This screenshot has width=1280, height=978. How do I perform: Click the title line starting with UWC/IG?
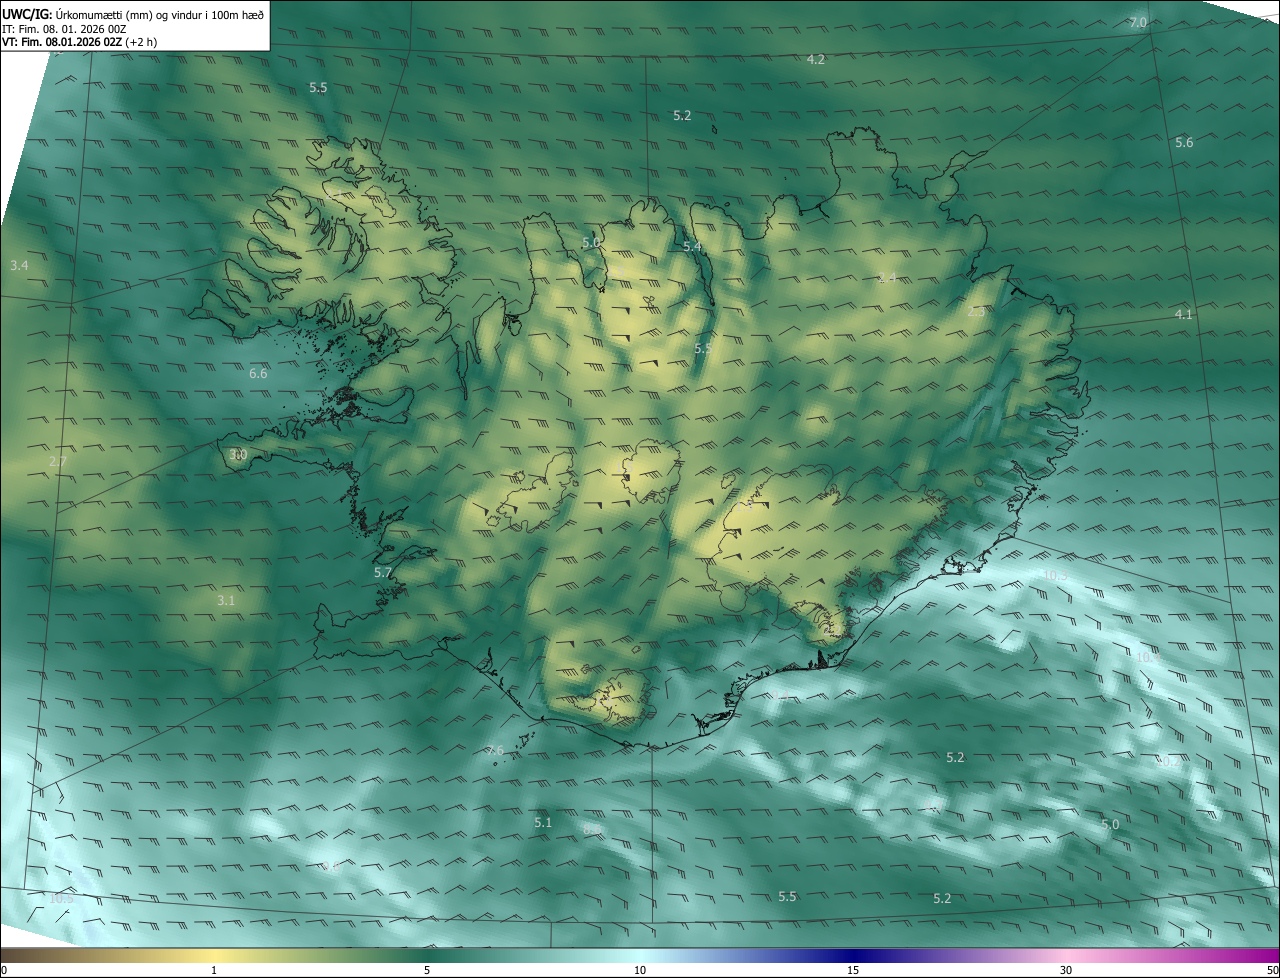point(133,14)
